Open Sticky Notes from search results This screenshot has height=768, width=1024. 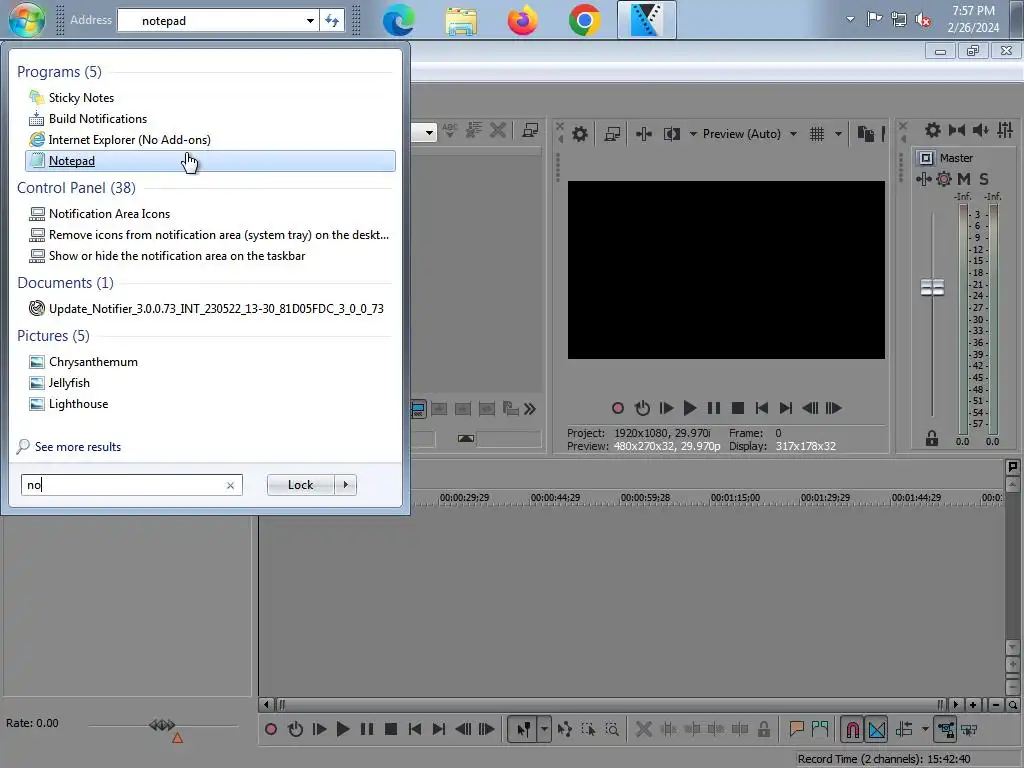pyautogui.click(x=81, y=98)
